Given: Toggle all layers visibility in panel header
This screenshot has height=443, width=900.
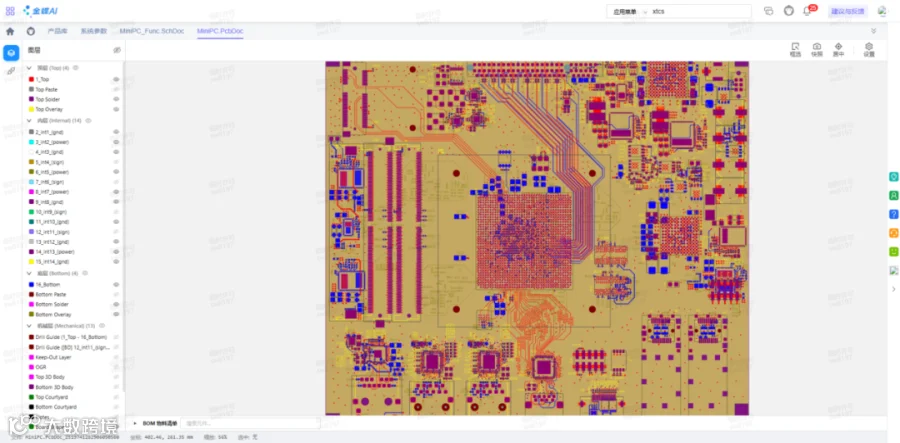Looking at the screenshot, I should tap(117, 50).
